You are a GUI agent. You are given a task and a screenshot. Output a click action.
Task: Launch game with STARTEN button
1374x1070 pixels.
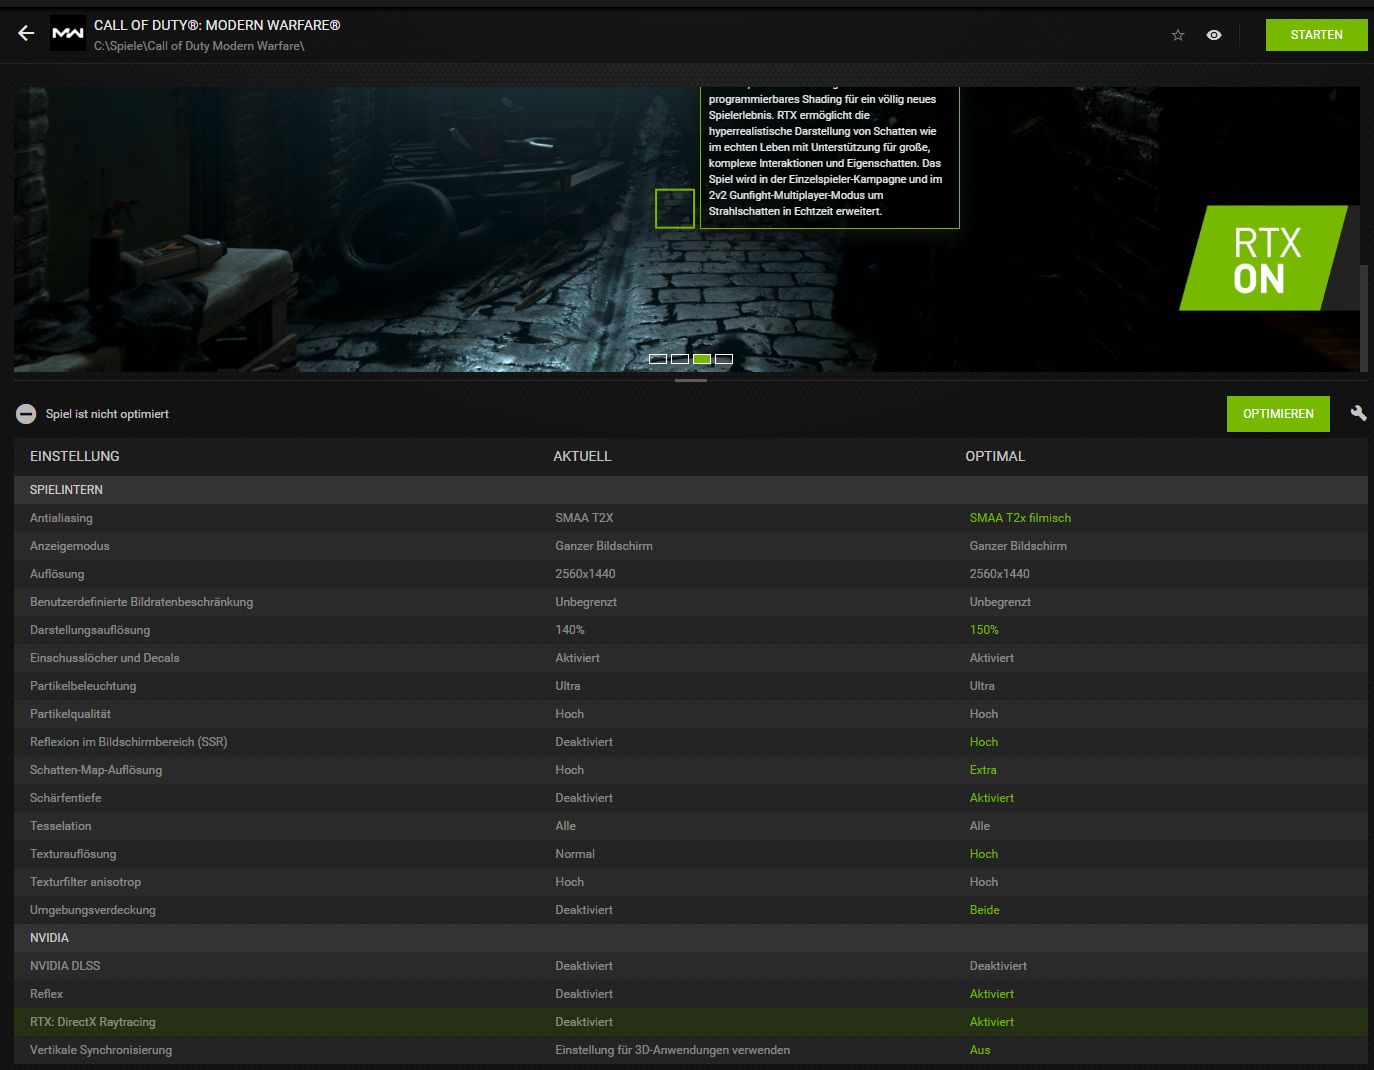click(x=1316, y=35)
